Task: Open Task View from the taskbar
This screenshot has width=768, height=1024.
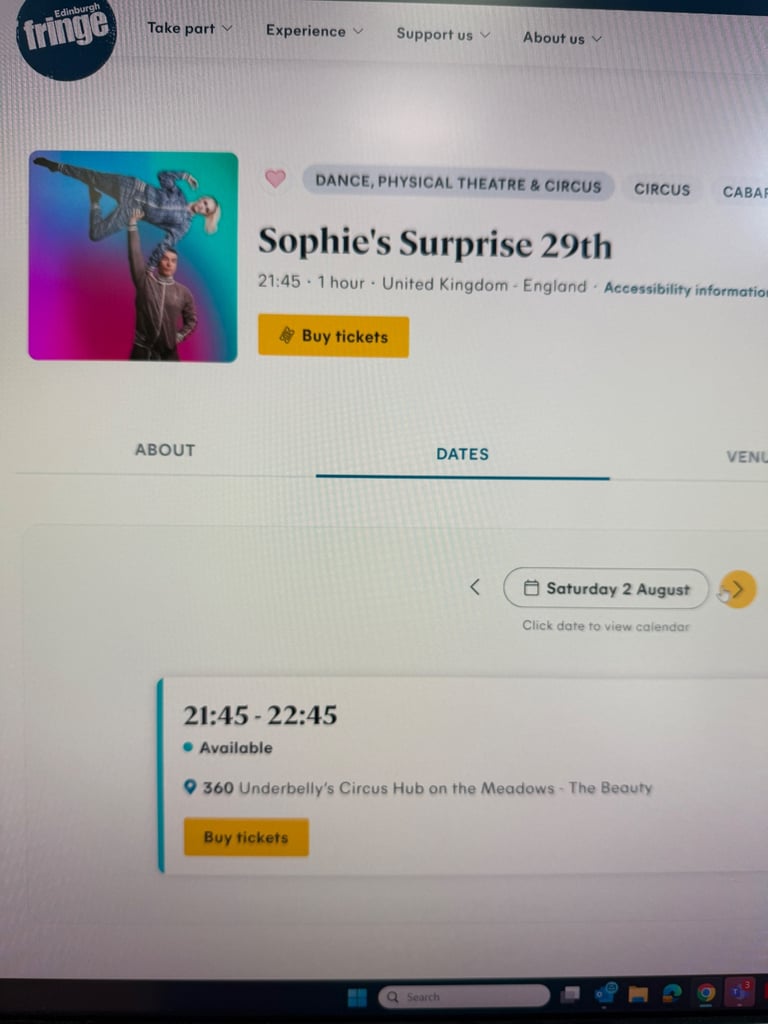Action: (571, 995)
